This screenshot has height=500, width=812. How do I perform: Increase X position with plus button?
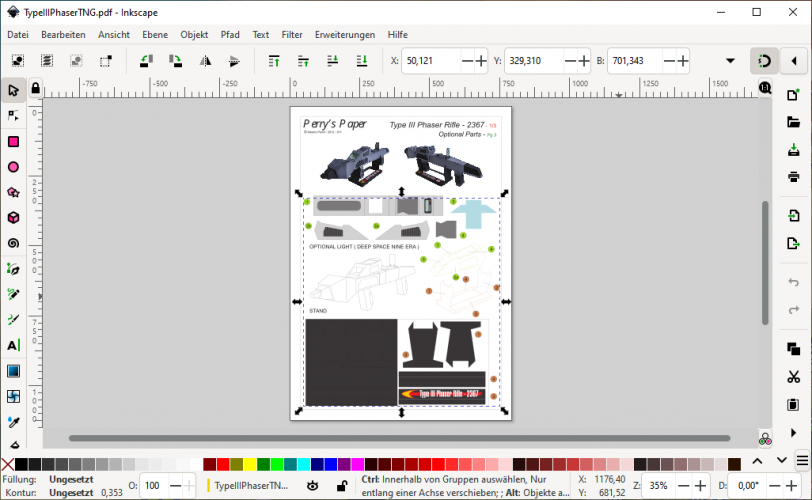(481, 61)
